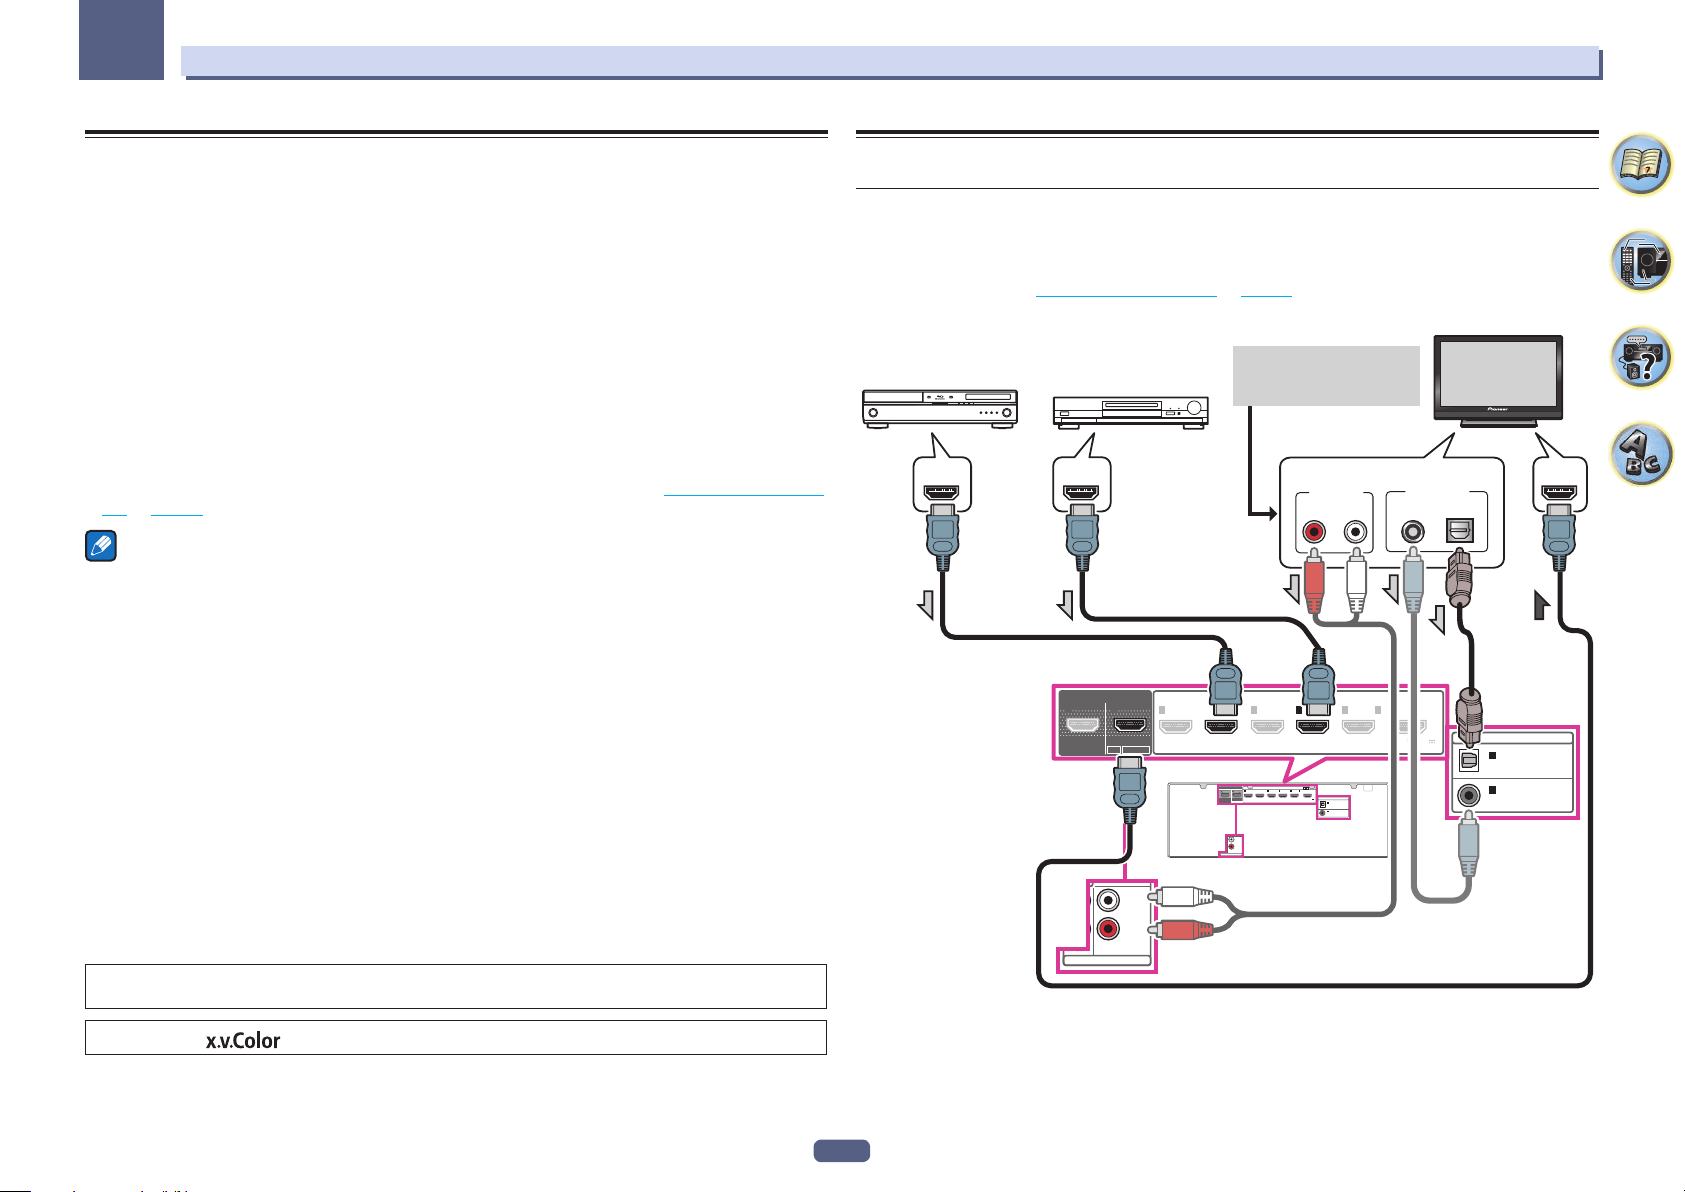The height and width of the screenshot is (1192, 1685).
Task: Click the HDMI port under the TV's right callout
Action: coord(1560,492)
